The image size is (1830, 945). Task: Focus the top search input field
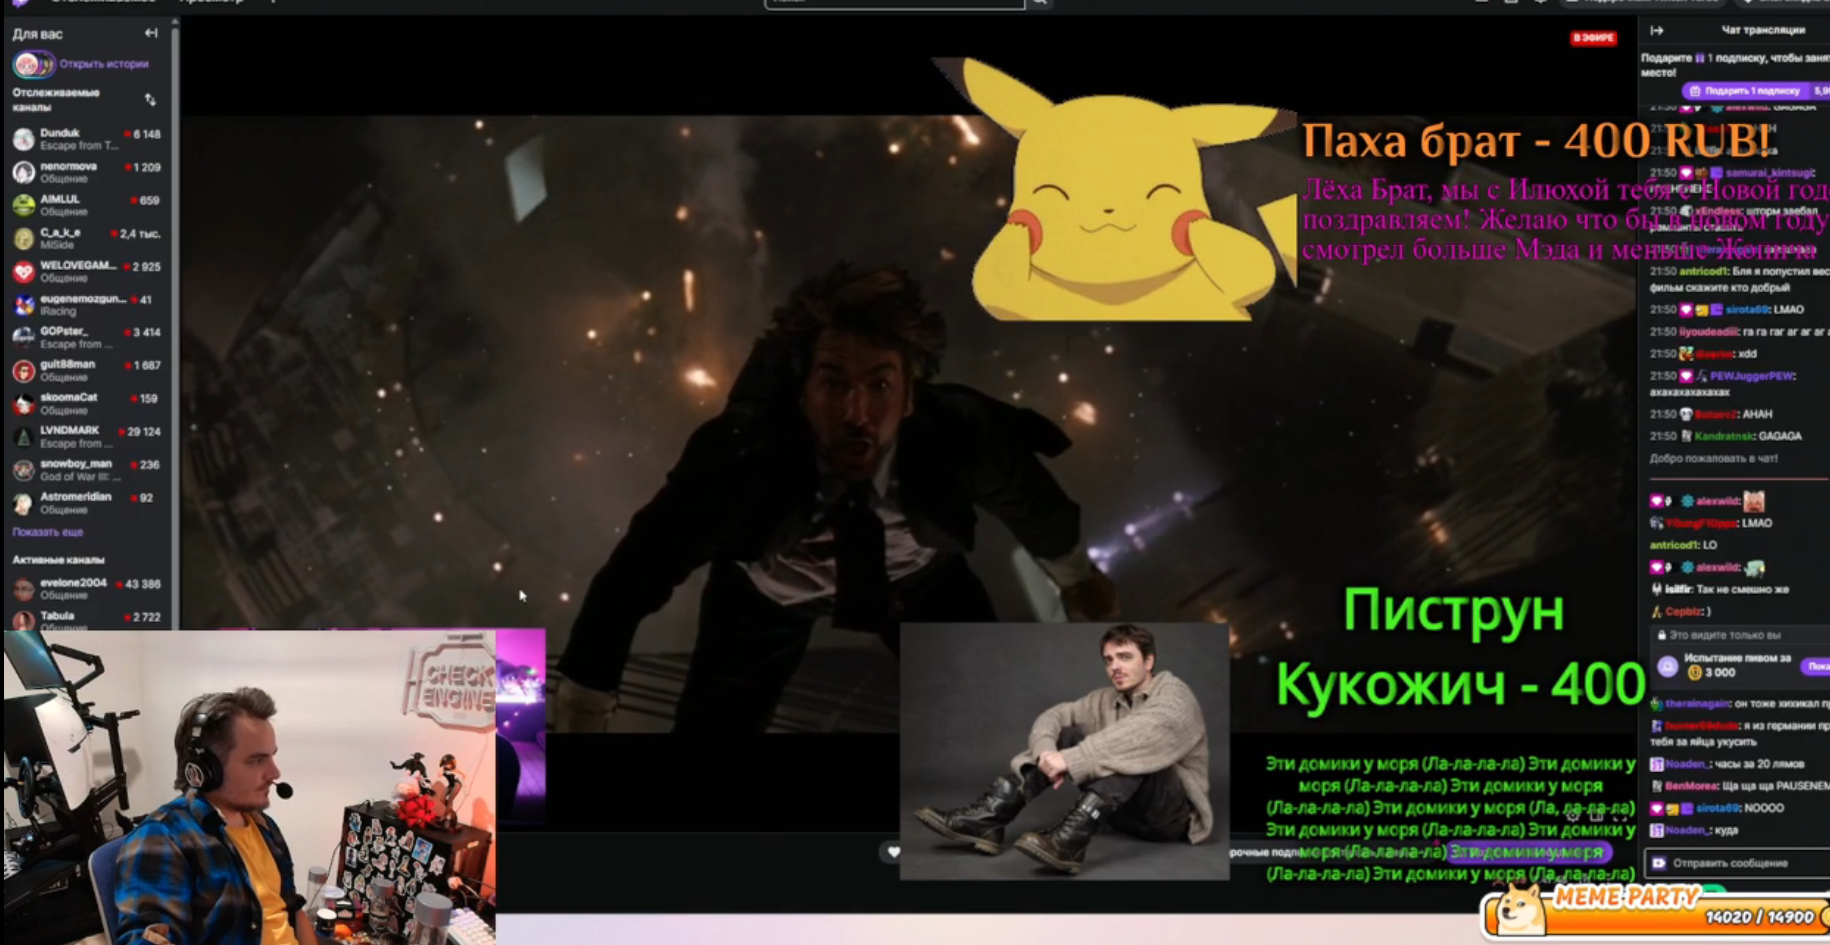coord(894,3)
